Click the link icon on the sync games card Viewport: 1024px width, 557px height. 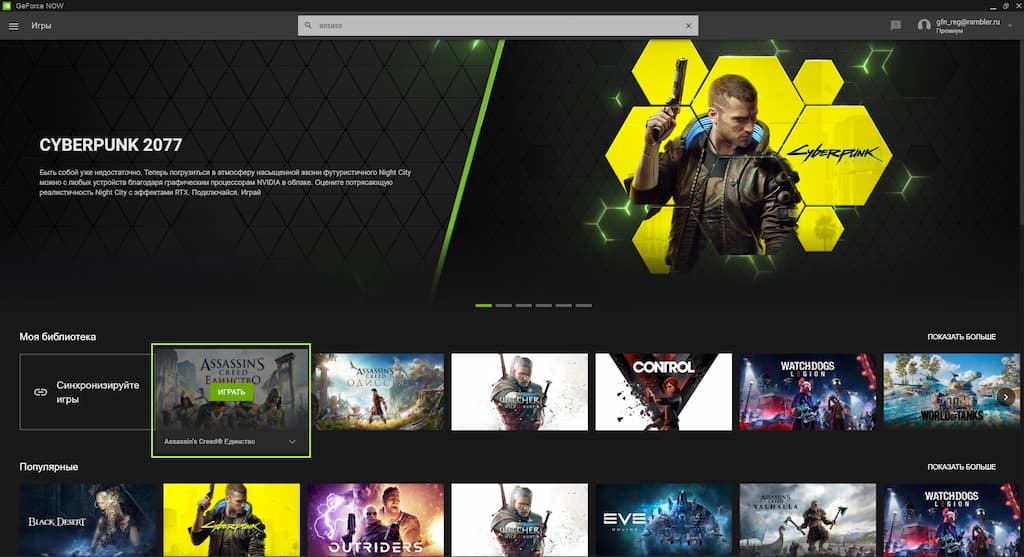[x=40, y=392]
